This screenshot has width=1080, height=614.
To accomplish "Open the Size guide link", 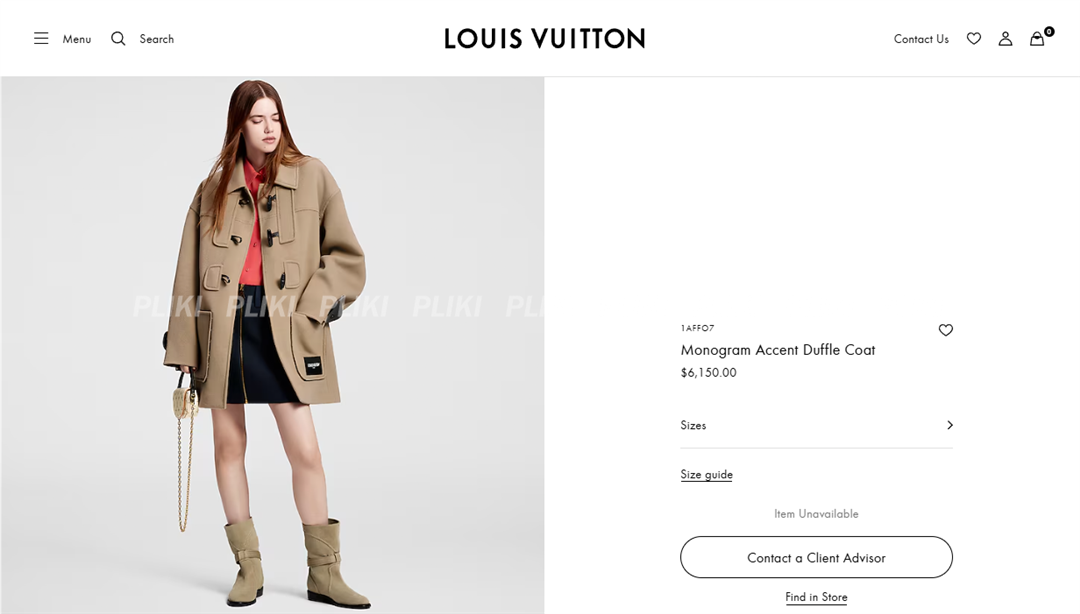I will 706,475.
